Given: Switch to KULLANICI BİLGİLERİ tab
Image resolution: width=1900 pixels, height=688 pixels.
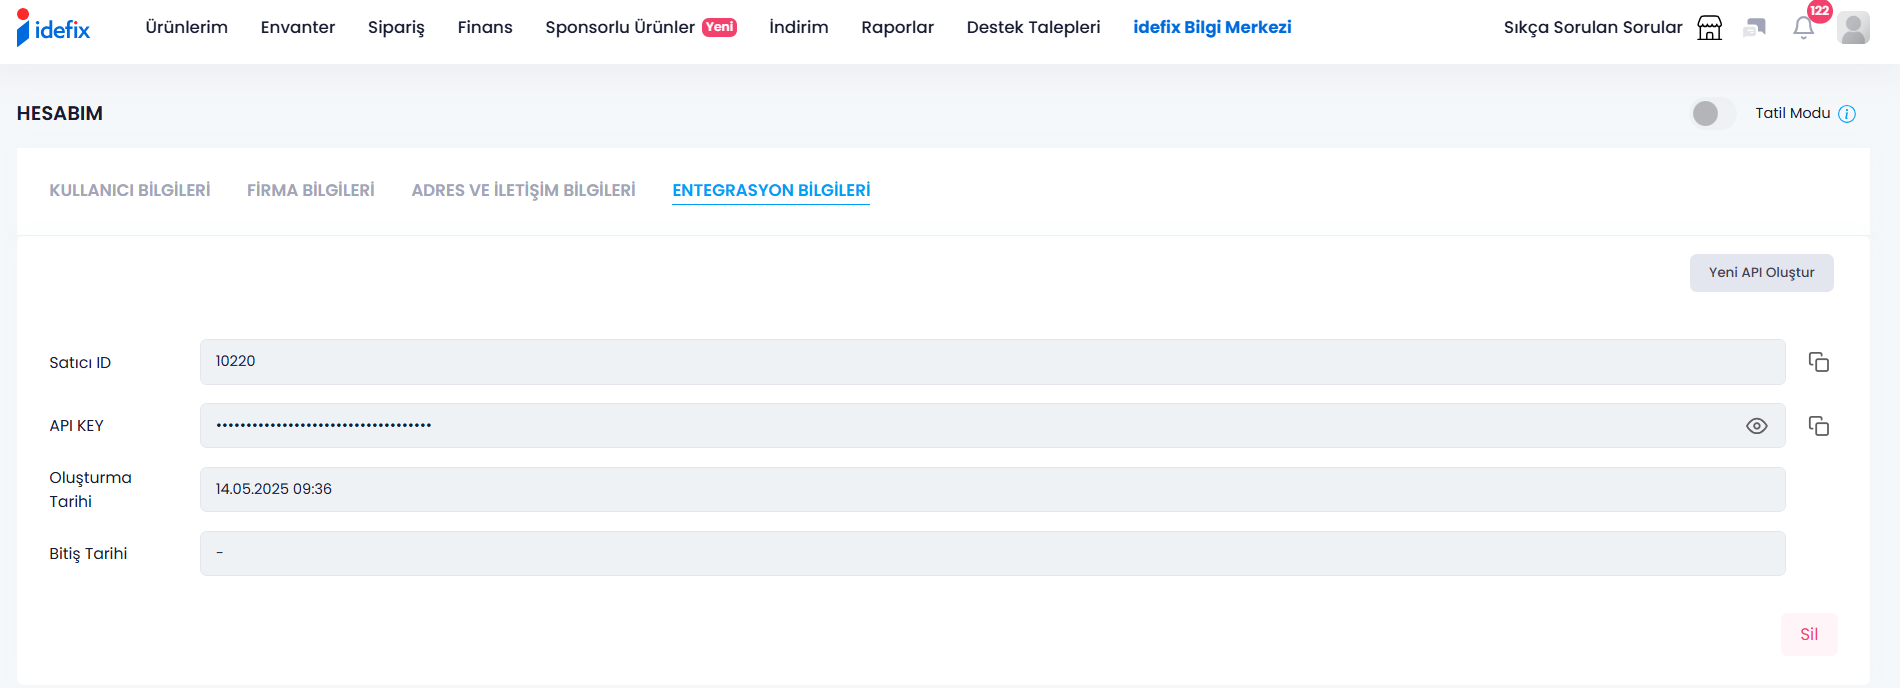Looking at the screenshot, I should point(130,190).
